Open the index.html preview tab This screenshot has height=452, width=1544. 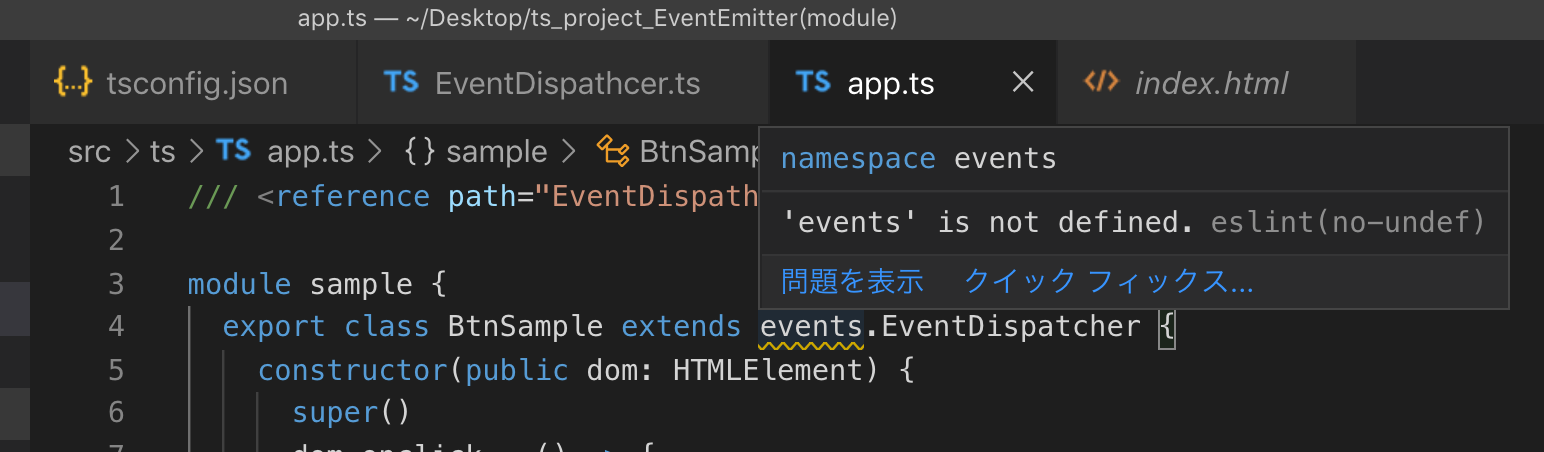[1211, 83]
